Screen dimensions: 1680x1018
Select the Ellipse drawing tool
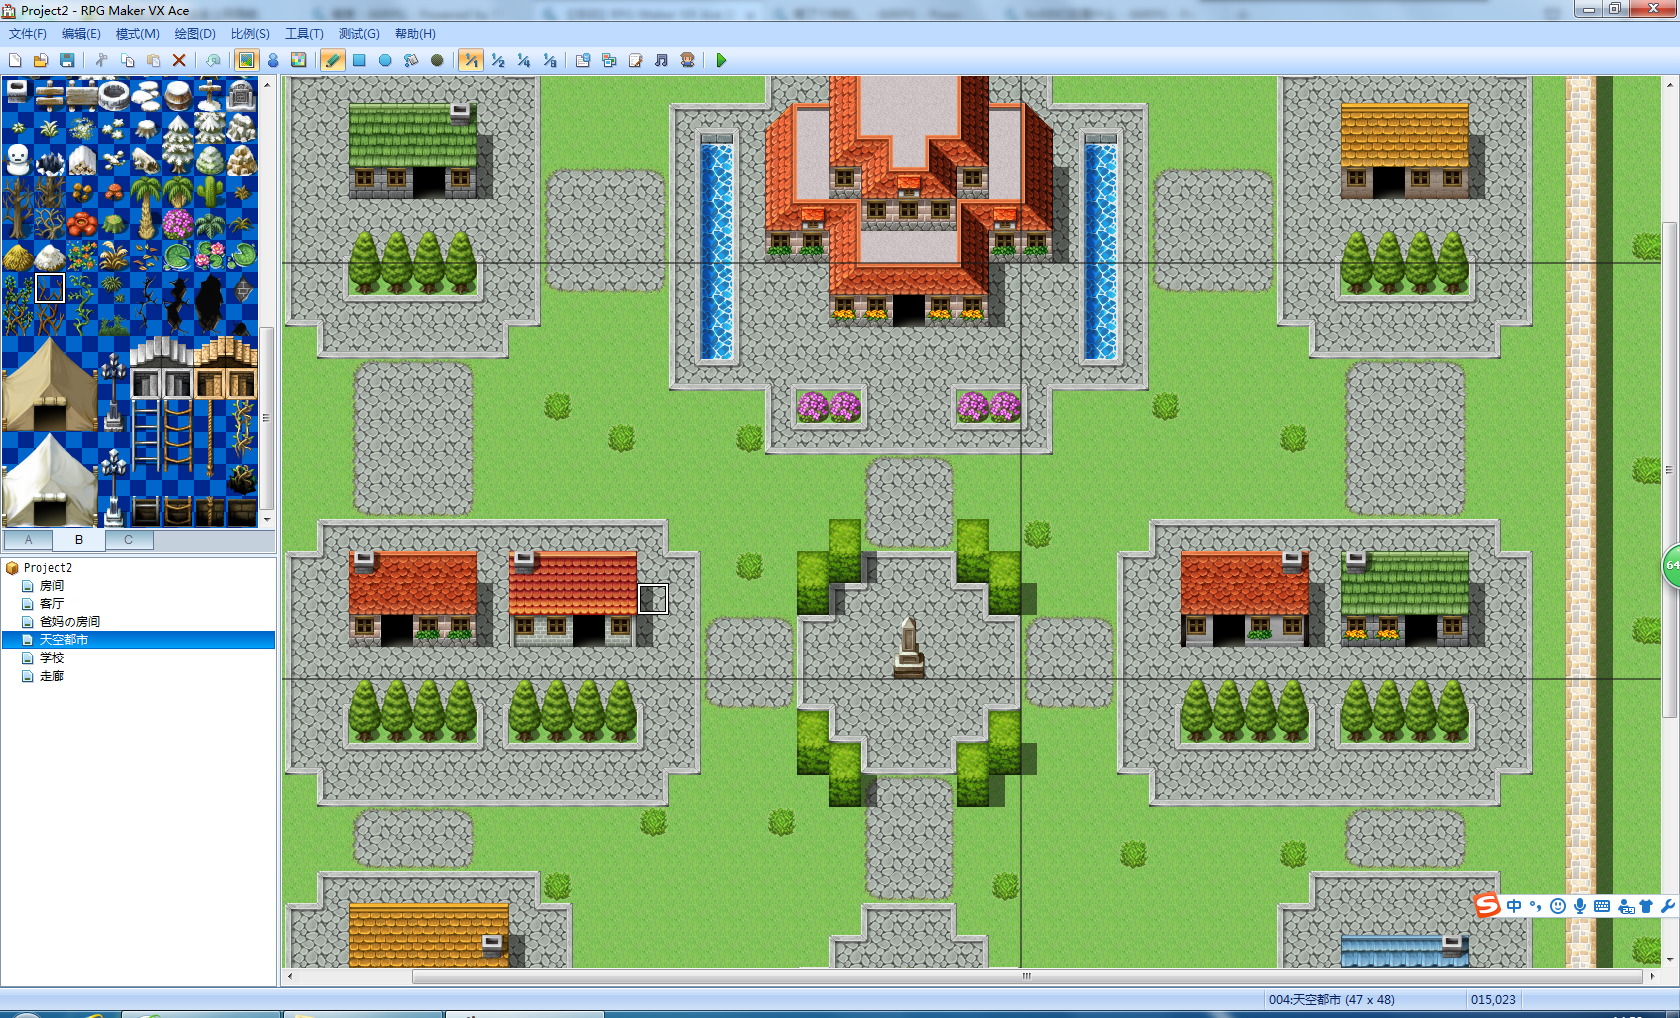385,61
